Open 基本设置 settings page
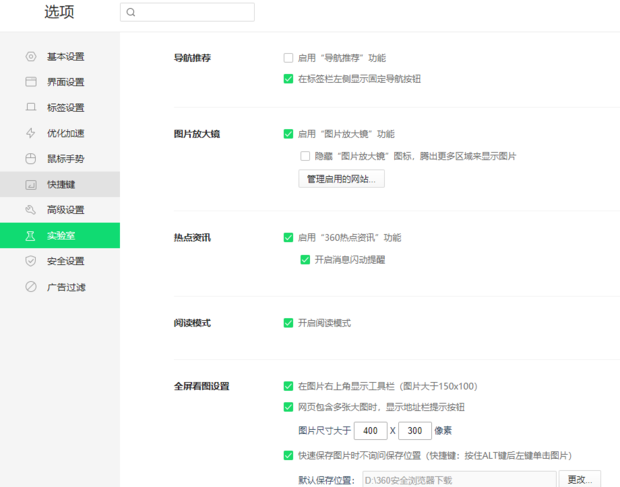The width and height of the screenshot is (620, 487). (x=60, y=57)
